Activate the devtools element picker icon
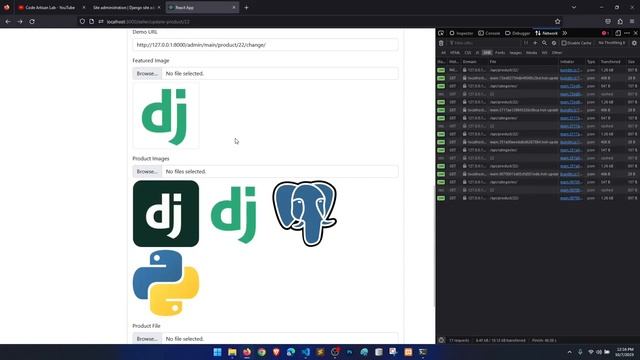 pos(441,33)
